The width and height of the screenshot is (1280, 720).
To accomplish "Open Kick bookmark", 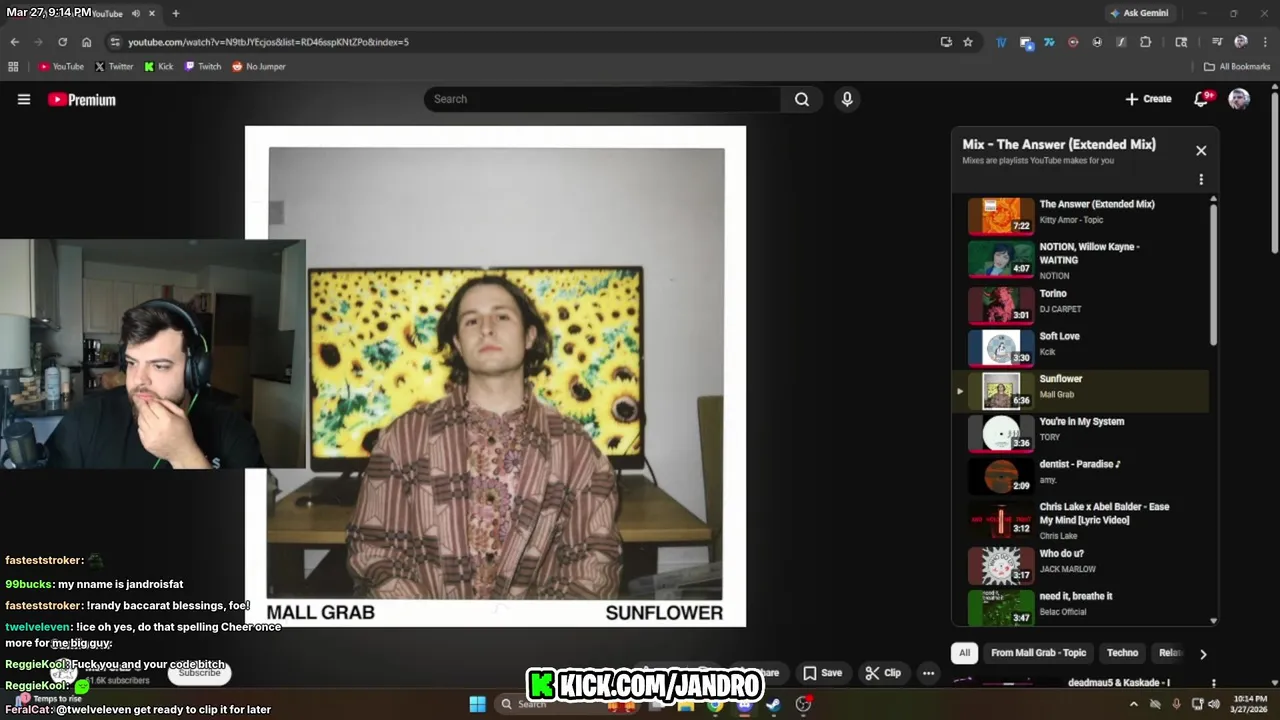I will pos(159,67).
